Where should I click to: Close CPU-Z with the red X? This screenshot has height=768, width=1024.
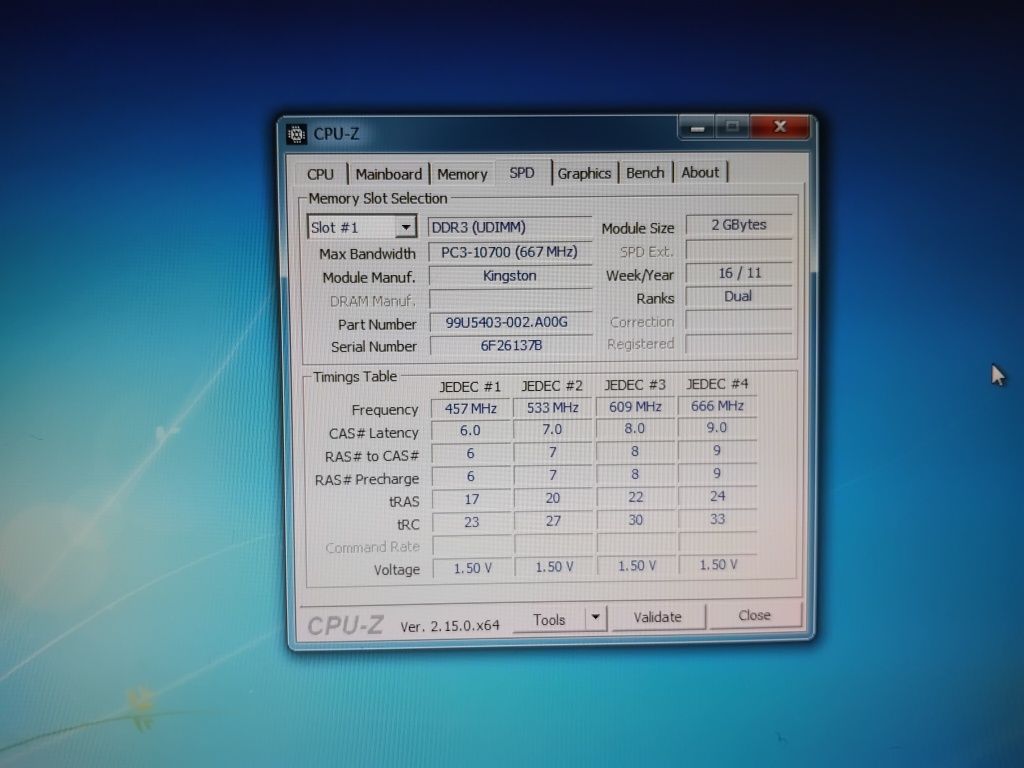coord(779,126)
